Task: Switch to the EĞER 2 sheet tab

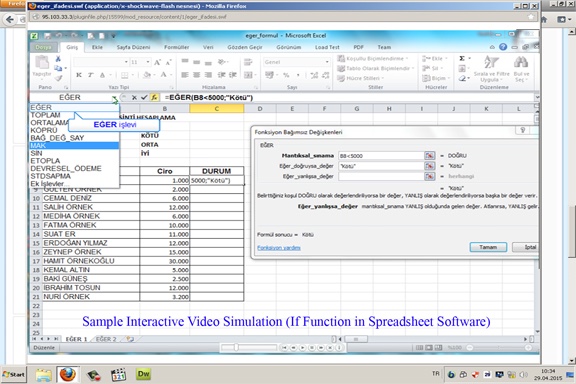Action: 106,339
